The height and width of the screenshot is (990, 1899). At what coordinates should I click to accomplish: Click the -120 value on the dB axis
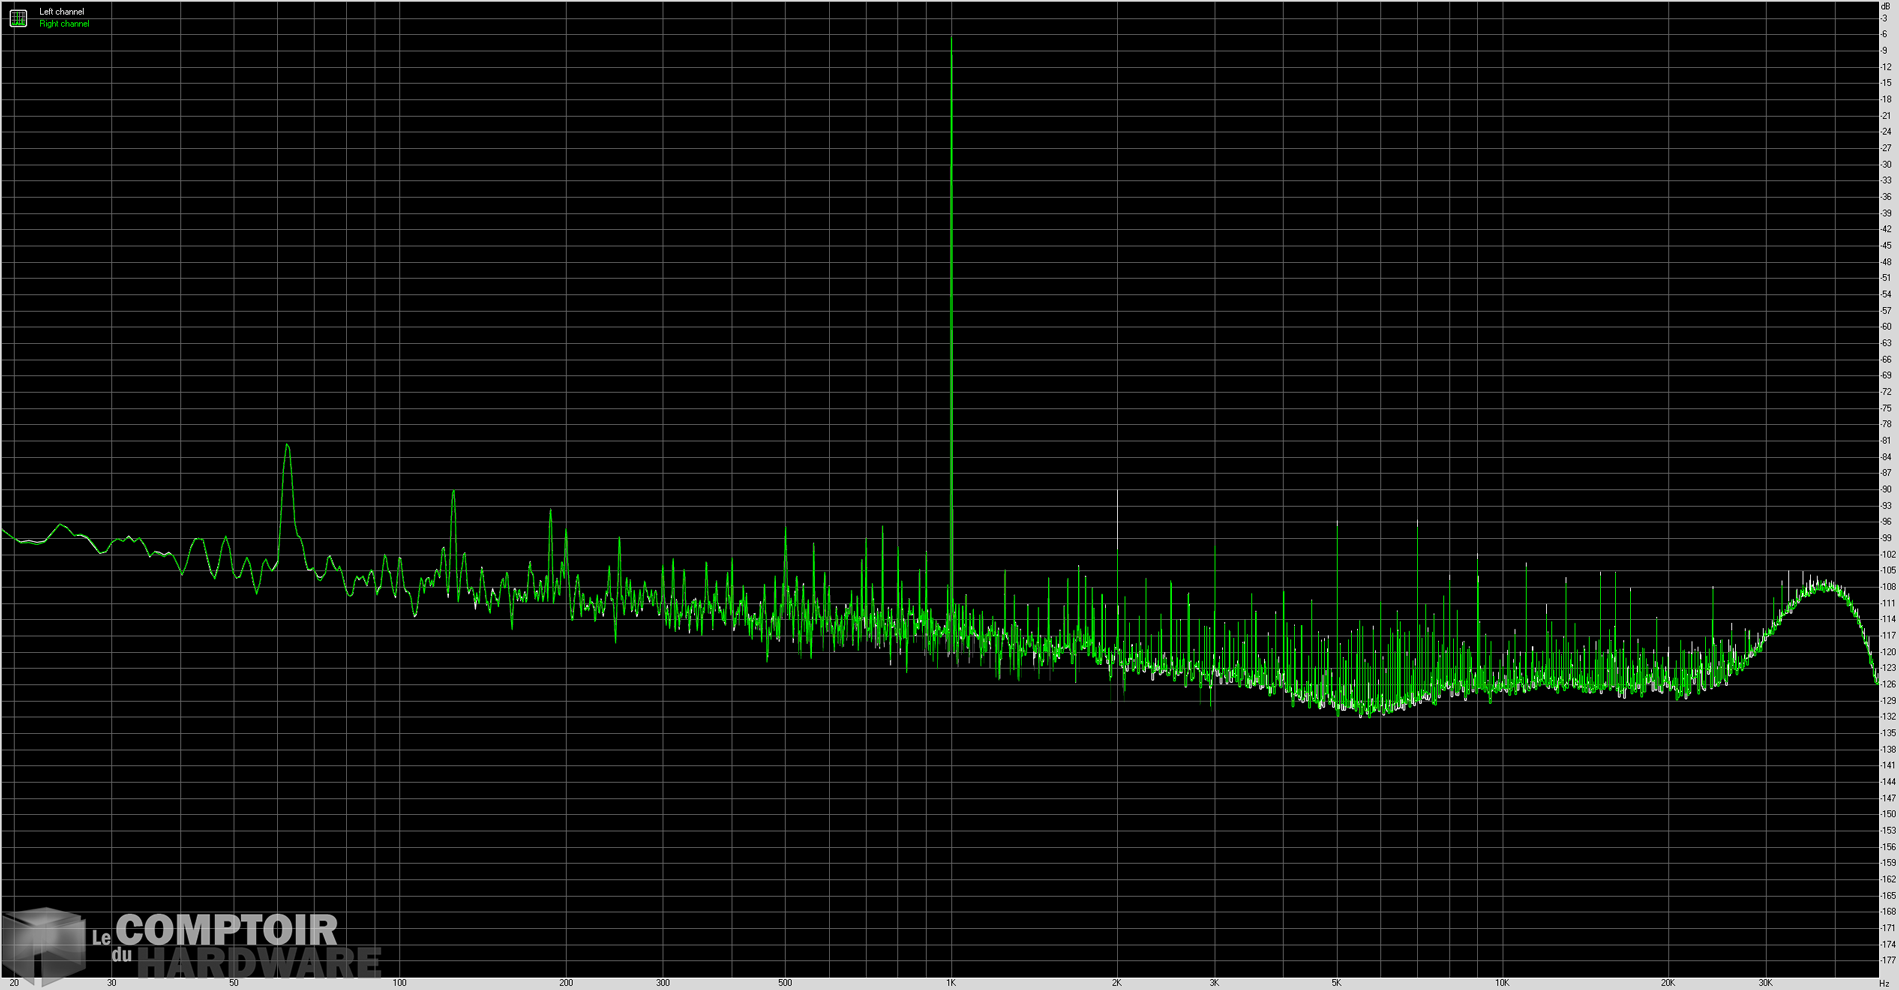(x=1887, y=652)
